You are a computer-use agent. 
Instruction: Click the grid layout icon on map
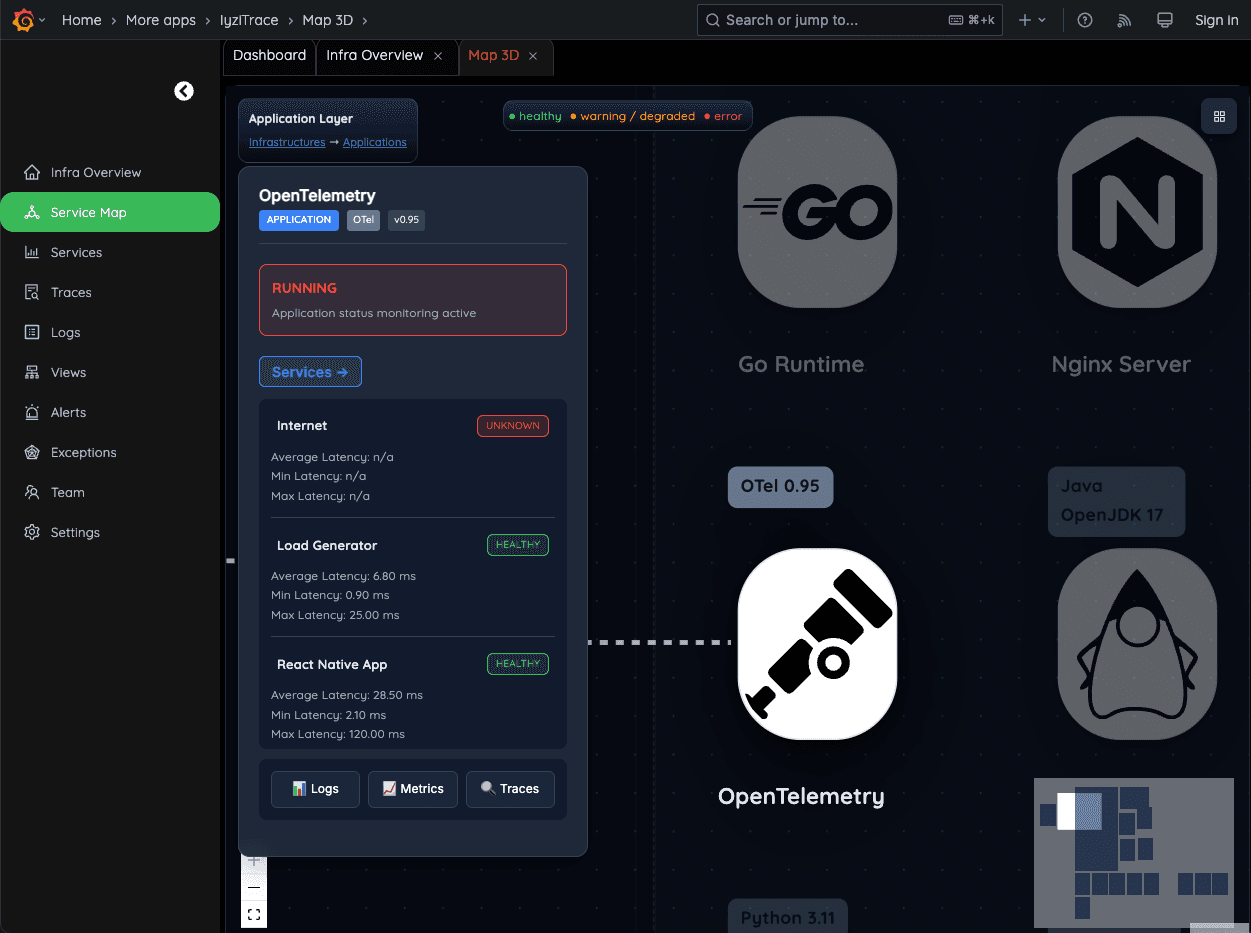point(1219,116)
